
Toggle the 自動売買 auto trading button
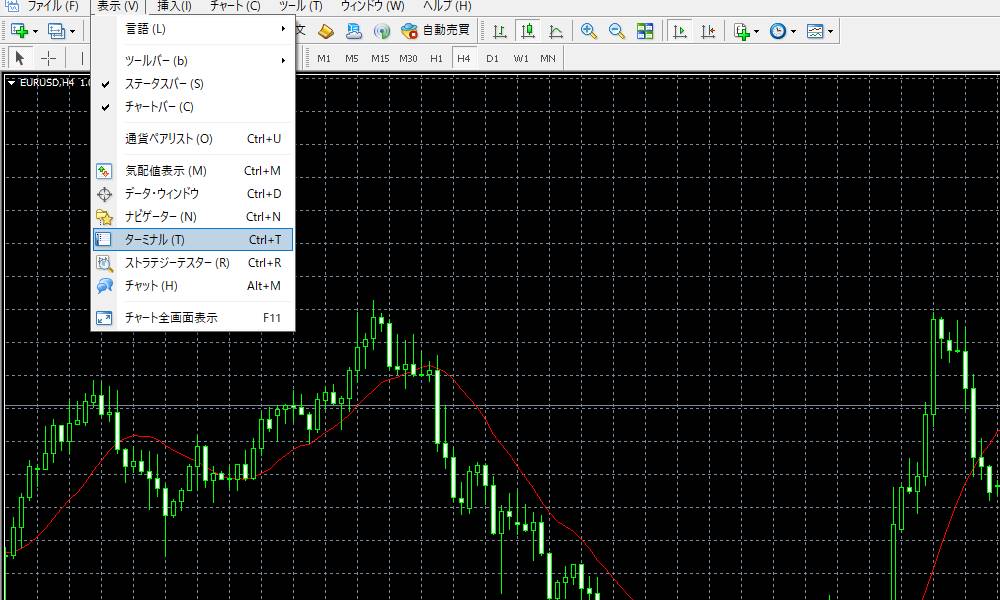tap(436, 31)
